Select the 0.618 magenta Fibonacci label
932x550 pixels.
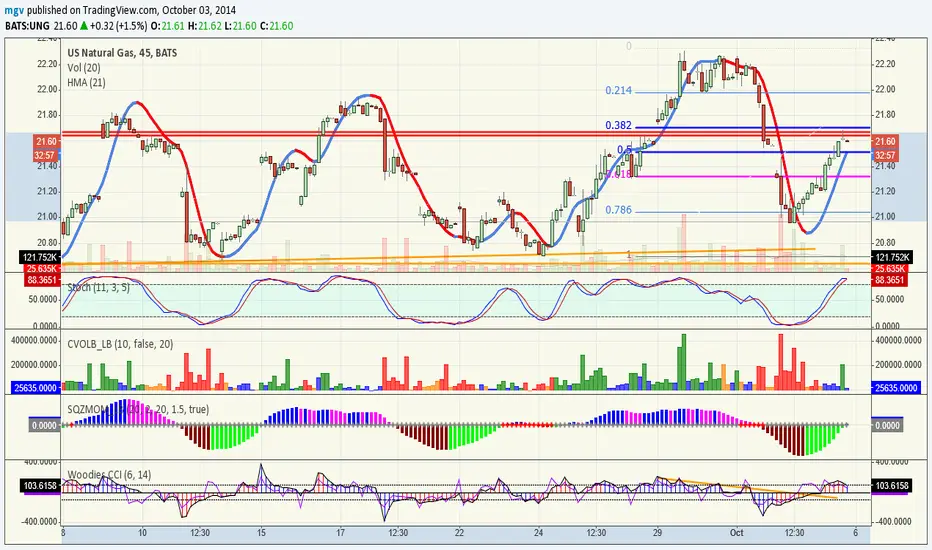coord(620,174)
